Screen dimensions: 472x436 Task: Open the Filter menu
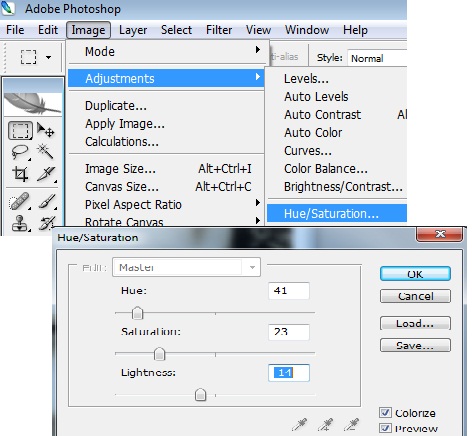click(x=219, y=30)
